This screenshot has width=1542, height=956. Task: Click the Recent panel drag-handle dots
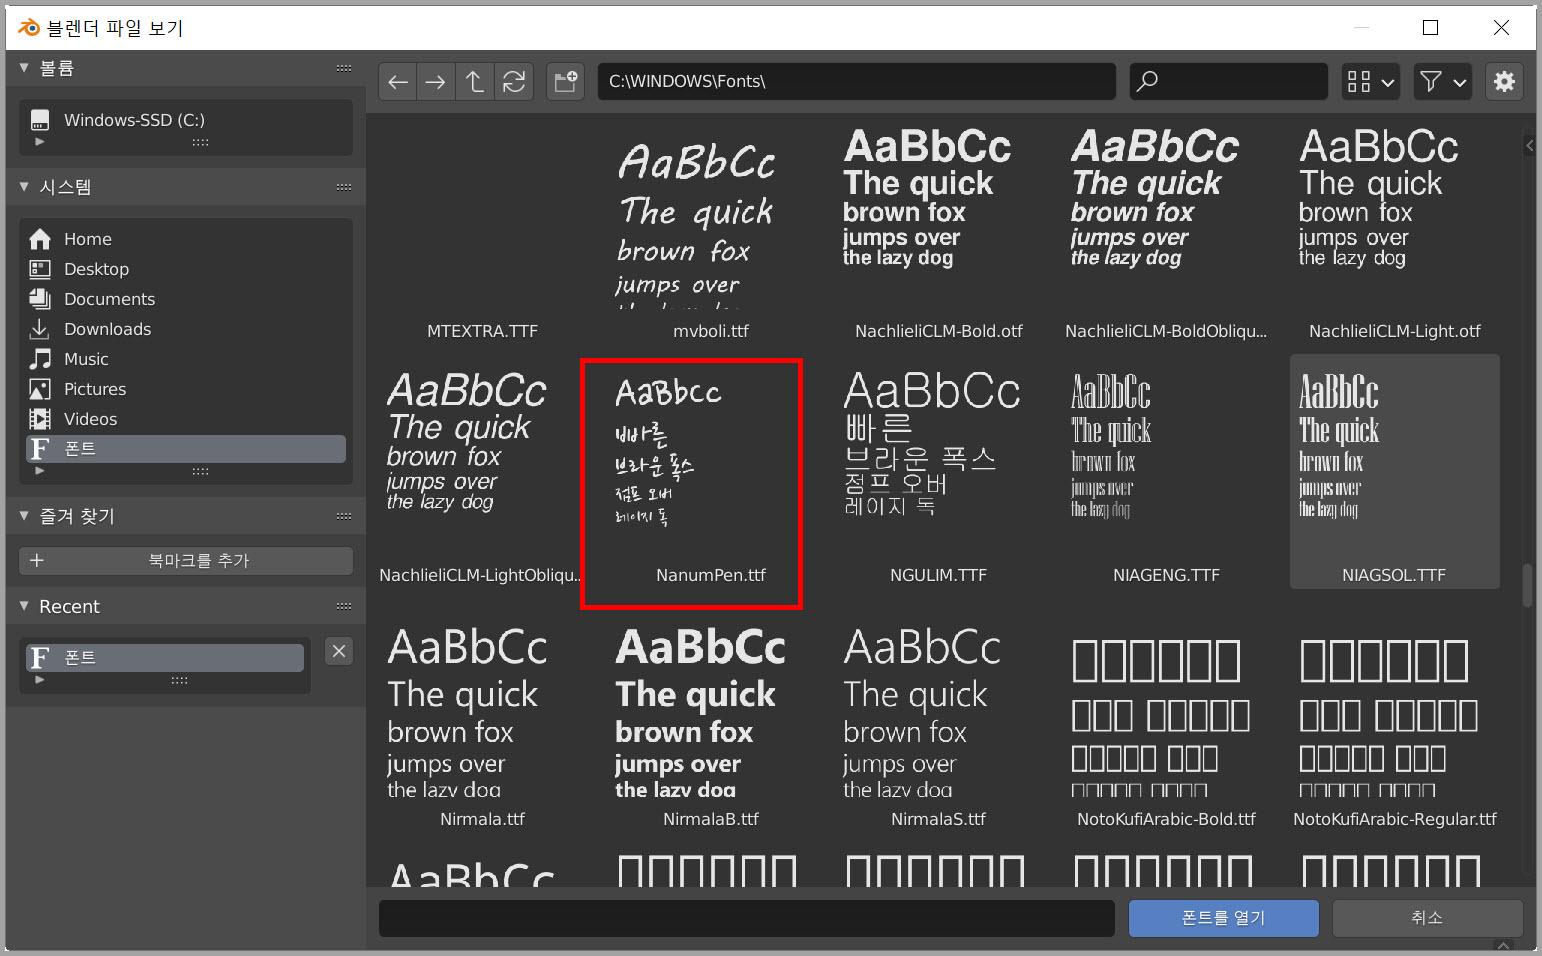point(344,606)
